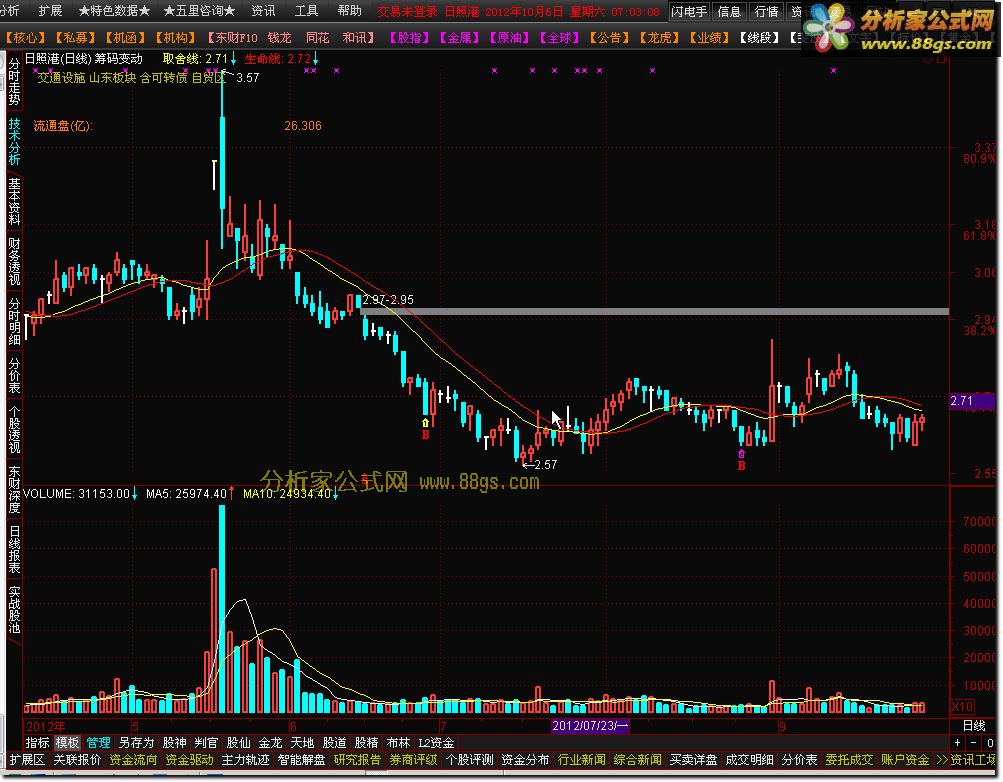
Task: Open the 【原油】 shortcut
Action: coord(509,38)
